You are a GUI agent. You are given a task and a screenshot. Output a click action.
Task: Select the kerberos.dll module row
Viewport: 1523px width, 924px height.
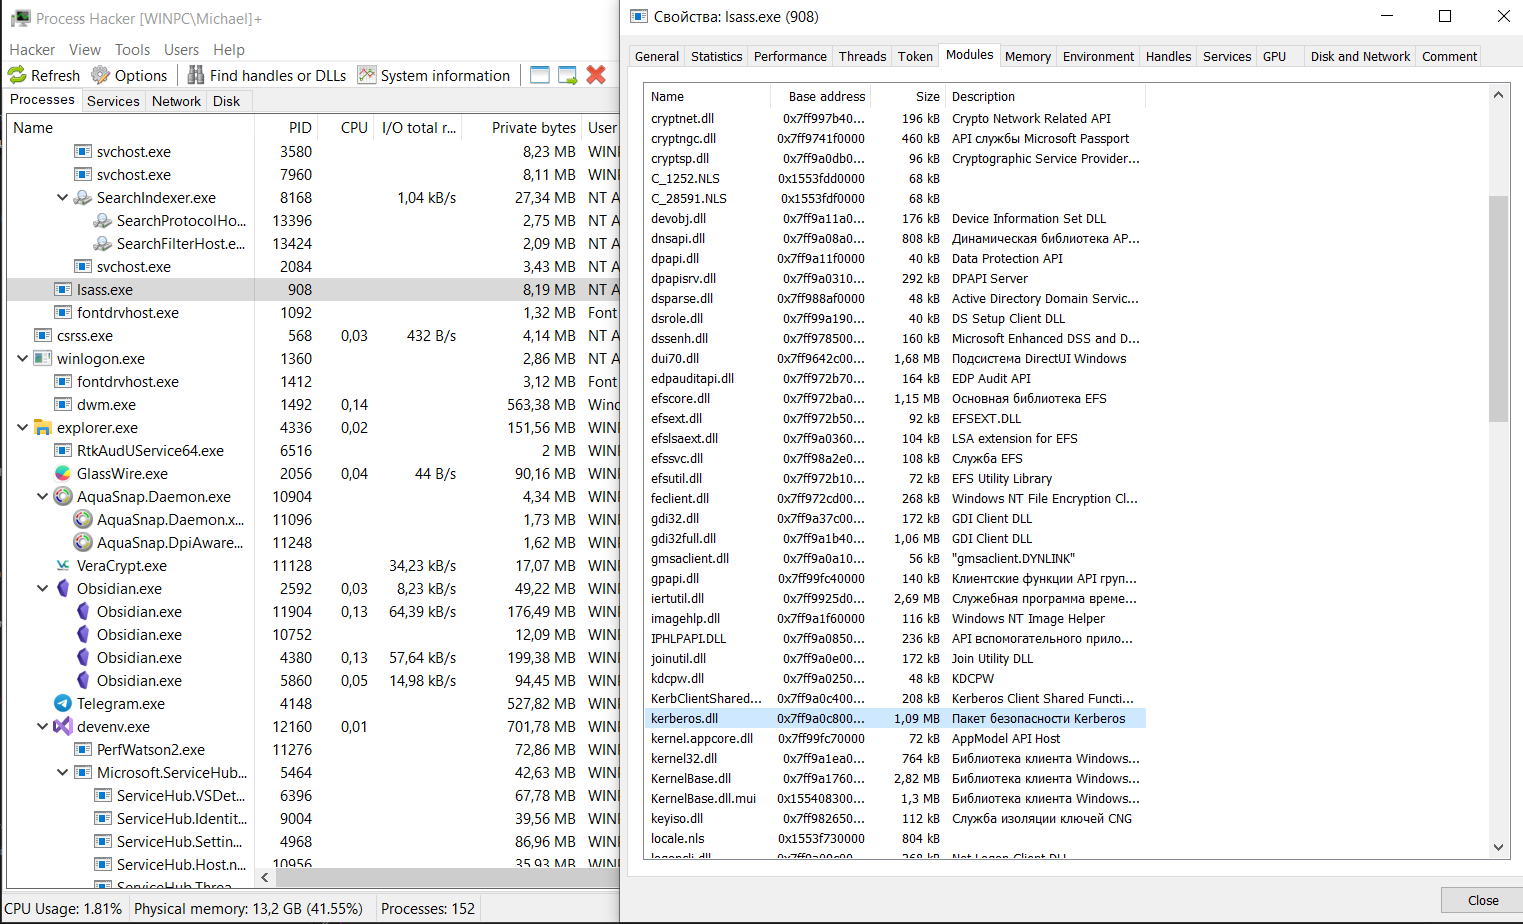tap(895, 718)
